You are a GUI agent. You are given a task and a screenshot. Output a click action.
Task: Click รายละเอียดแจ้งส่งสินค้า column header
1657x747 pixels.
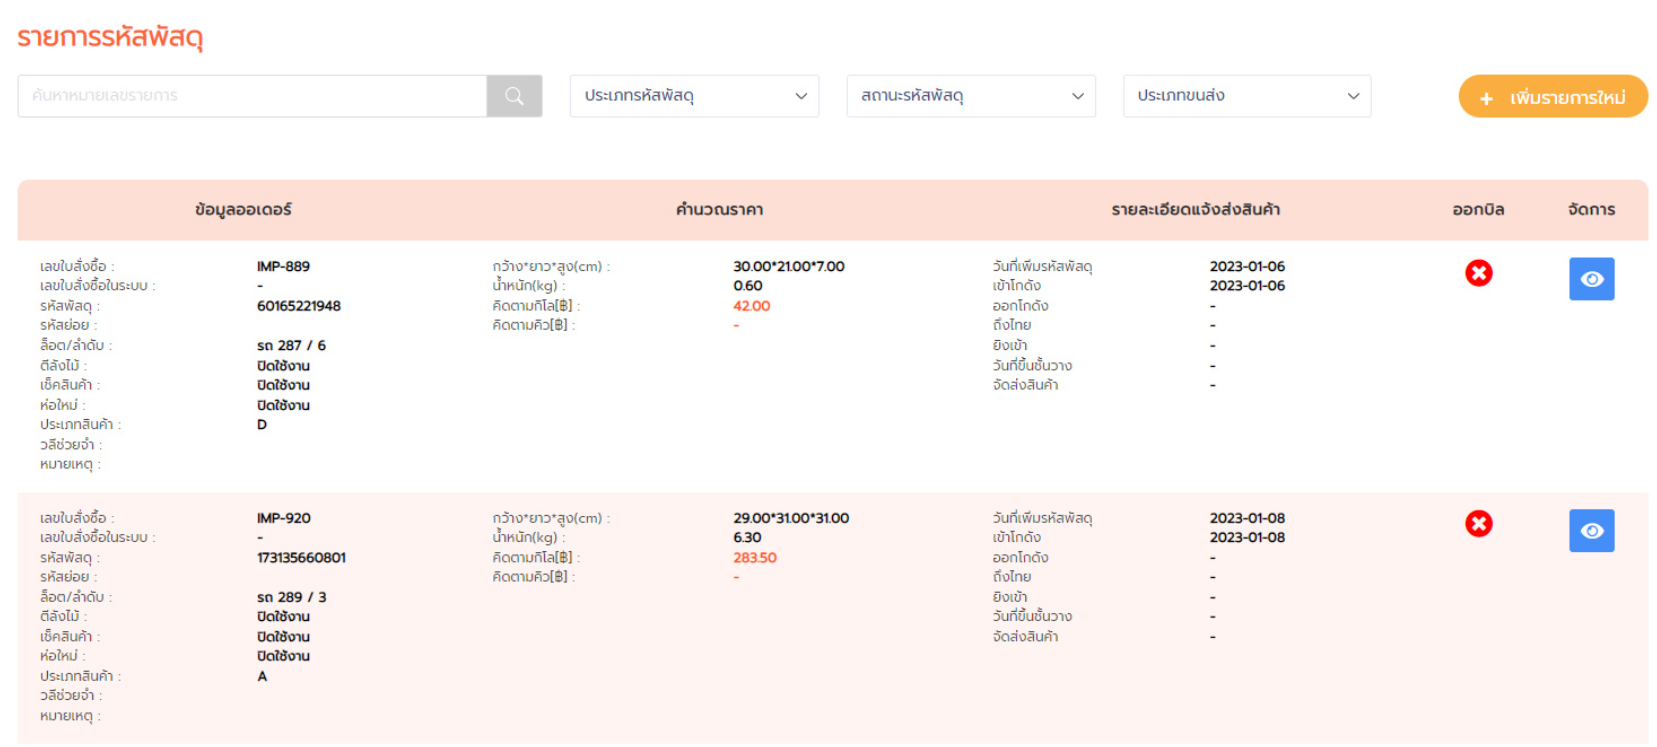1195,210
